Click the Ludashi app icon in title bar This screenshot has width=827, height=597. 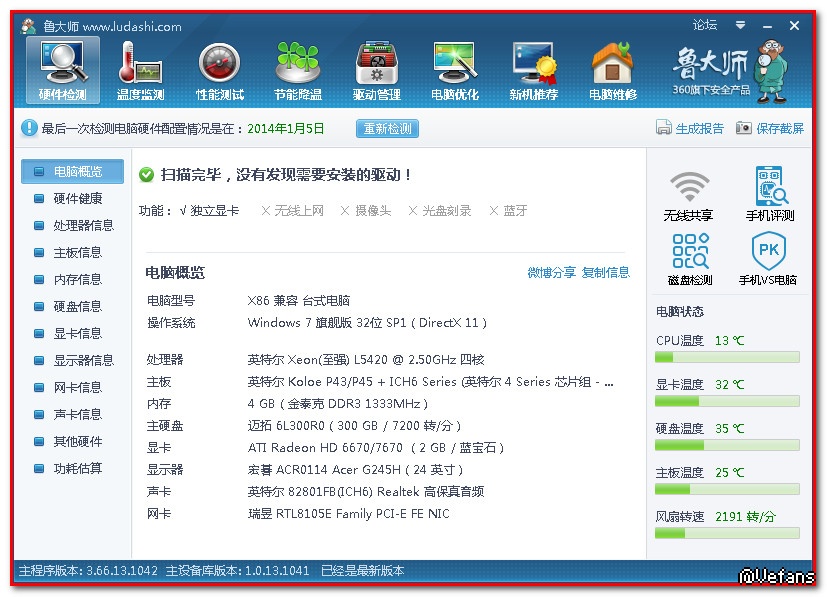(x=28, y=26)
